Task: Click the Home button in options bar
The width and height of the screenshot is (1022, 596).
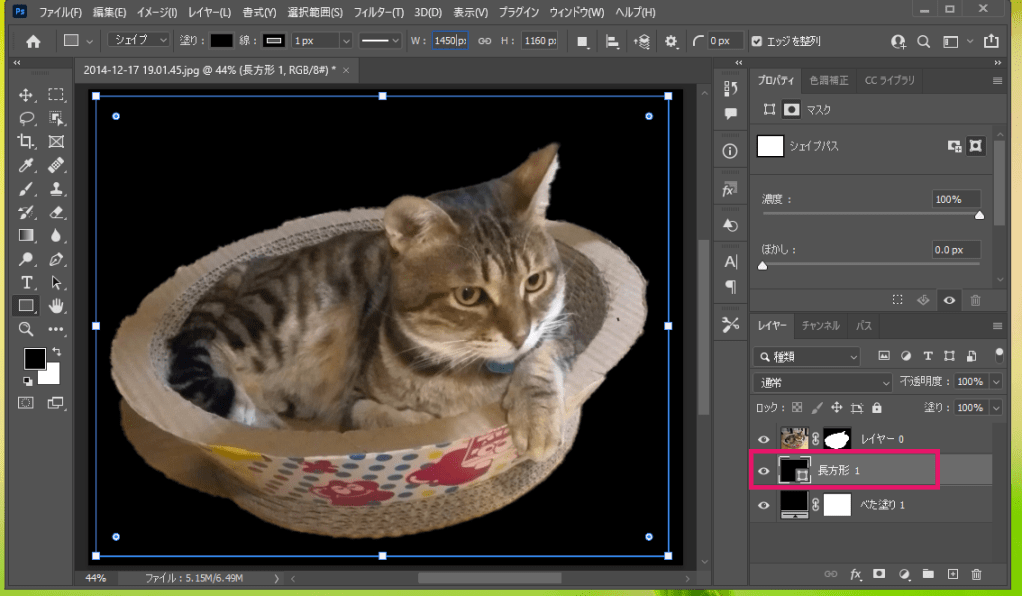Action: 33,41
